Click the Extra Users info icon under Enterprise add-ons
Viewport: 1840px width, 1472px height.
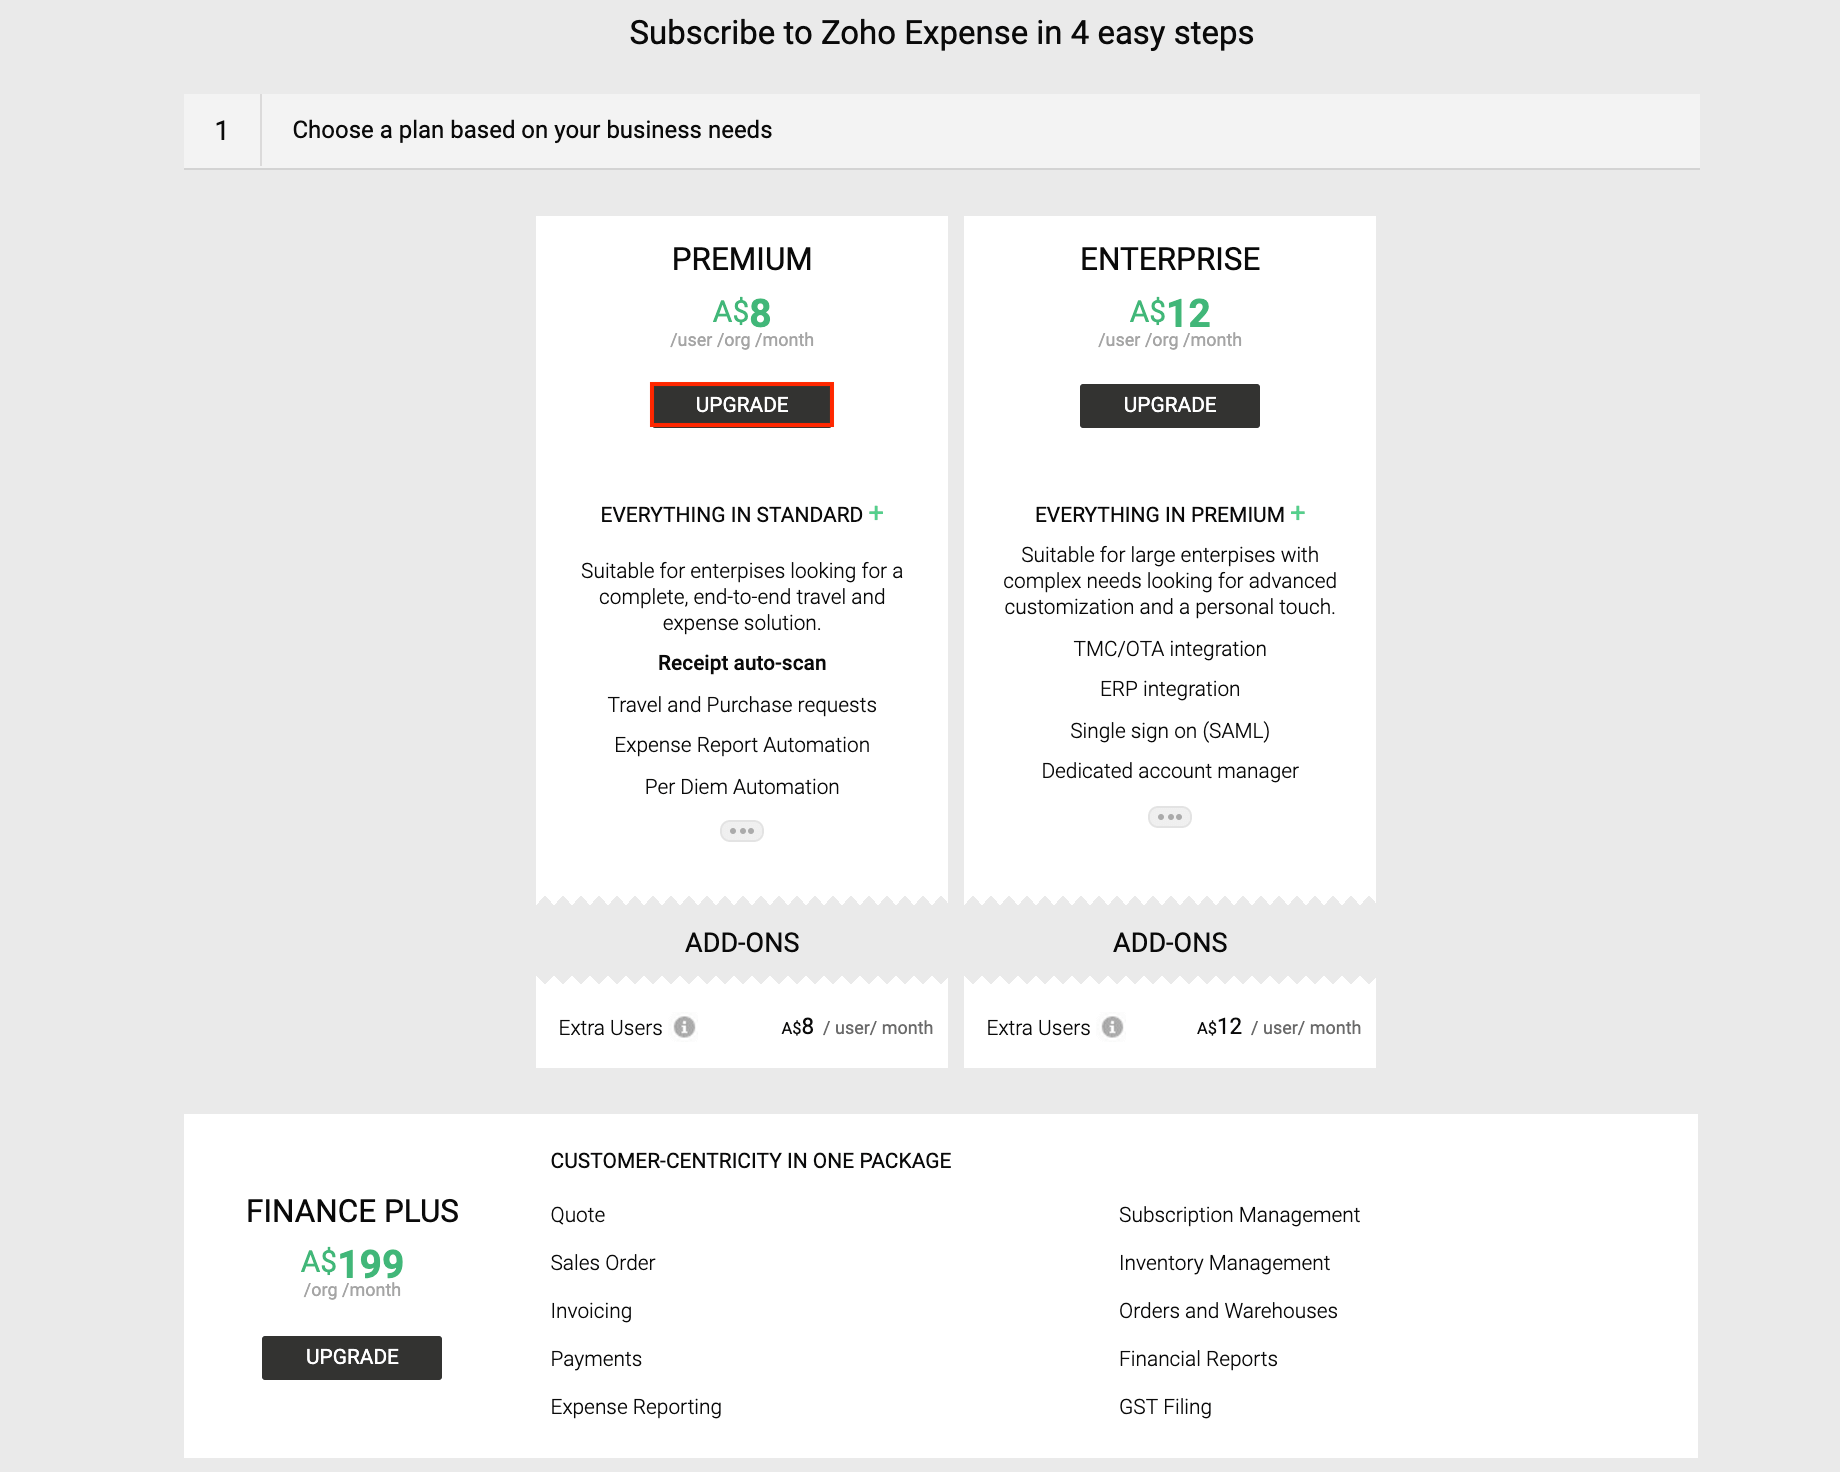(1113, 1027)
